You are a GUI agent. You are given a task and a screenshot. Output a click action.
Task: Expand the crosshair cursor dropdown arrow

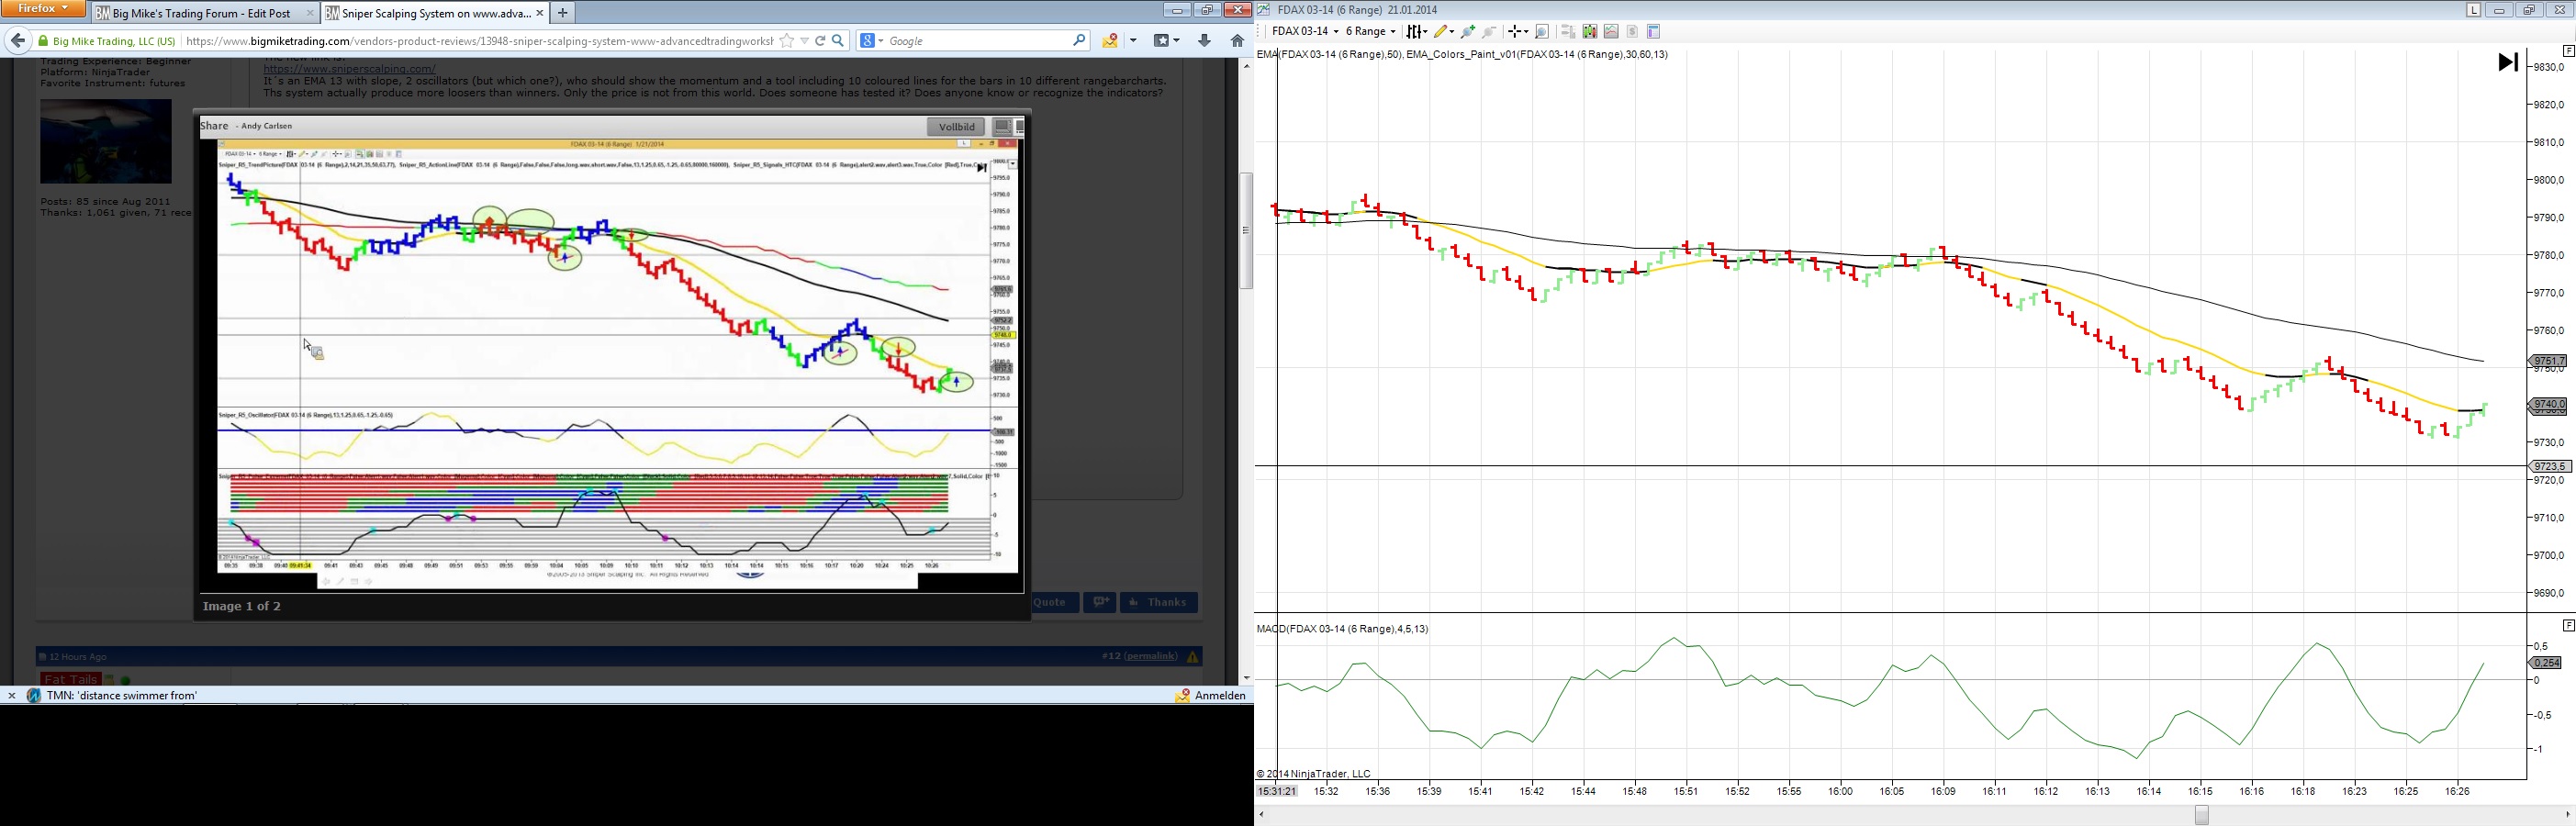(x=1525, y=32)
